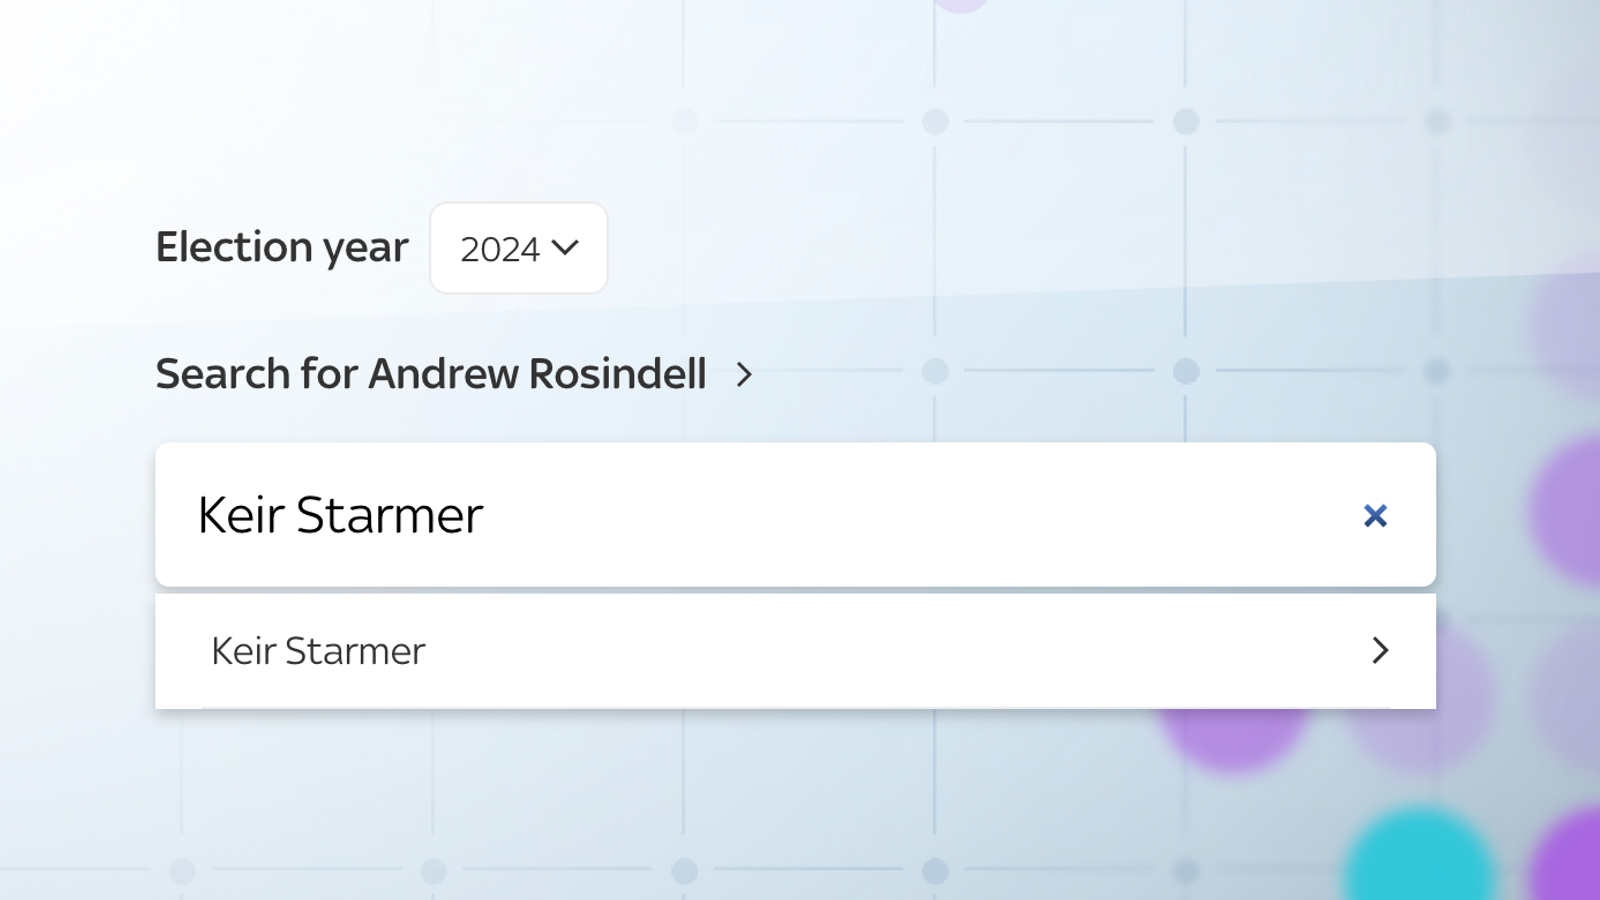Click the chevron on the Keir Starmer suggestion
Image resolution: width=1600 pixels, height=900 pixels.
click(x=1380, y=651)
